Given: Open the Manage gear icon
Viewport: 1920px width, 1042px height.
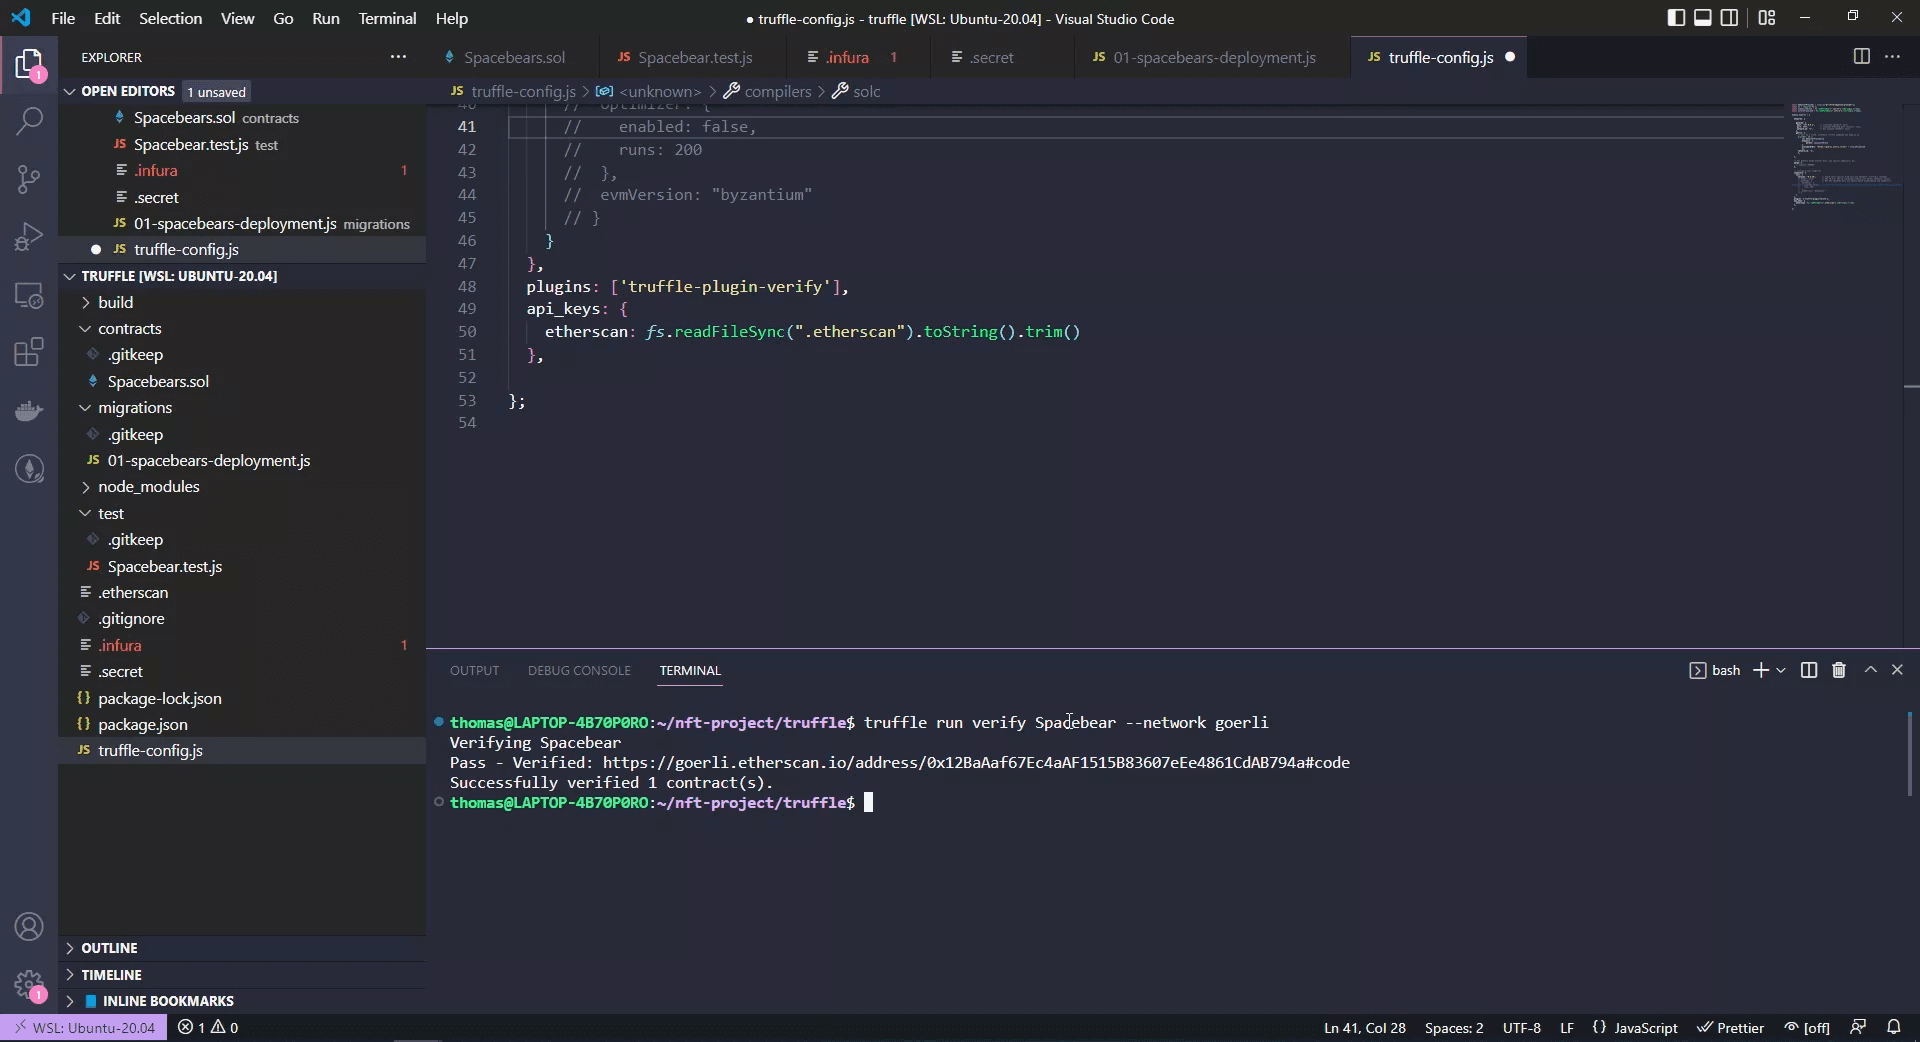Looking at the screenshot, I should coord(29,985).
